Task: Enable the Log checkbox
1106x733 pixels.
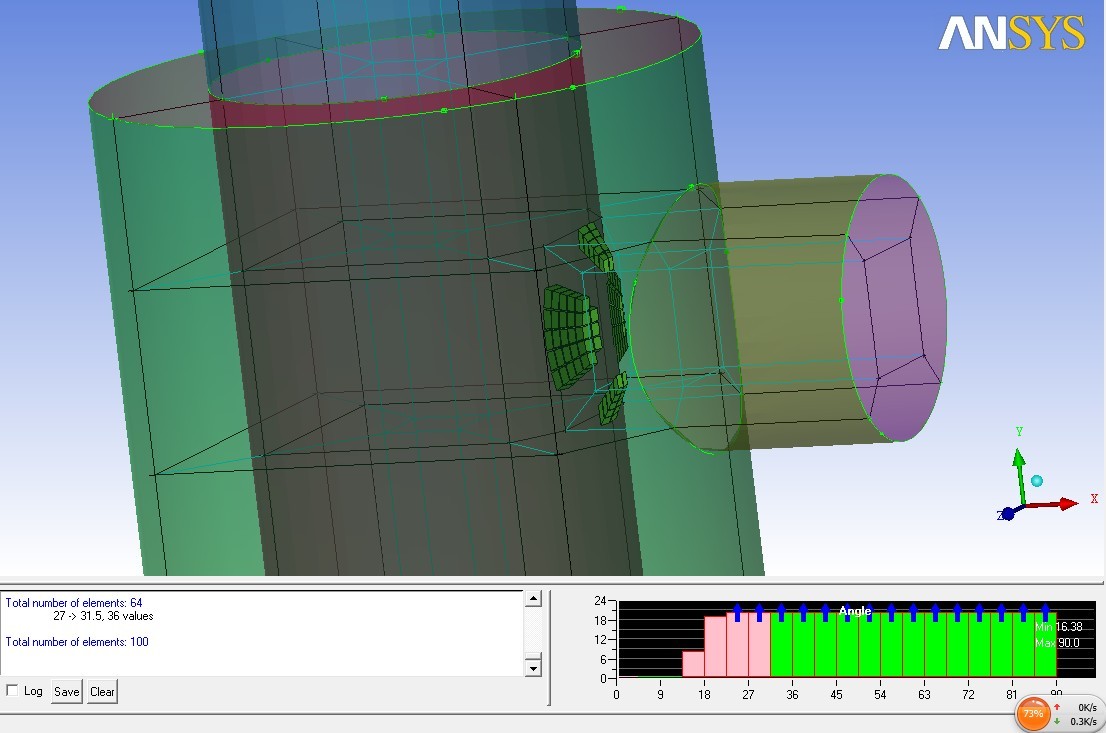Action: (x=12, y=691)
